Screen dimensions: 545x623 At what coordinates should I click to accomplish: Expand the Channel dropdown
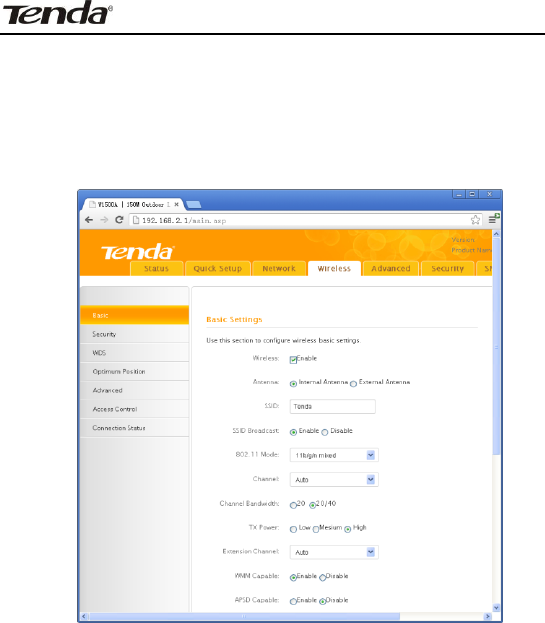[x=334, y=480]
